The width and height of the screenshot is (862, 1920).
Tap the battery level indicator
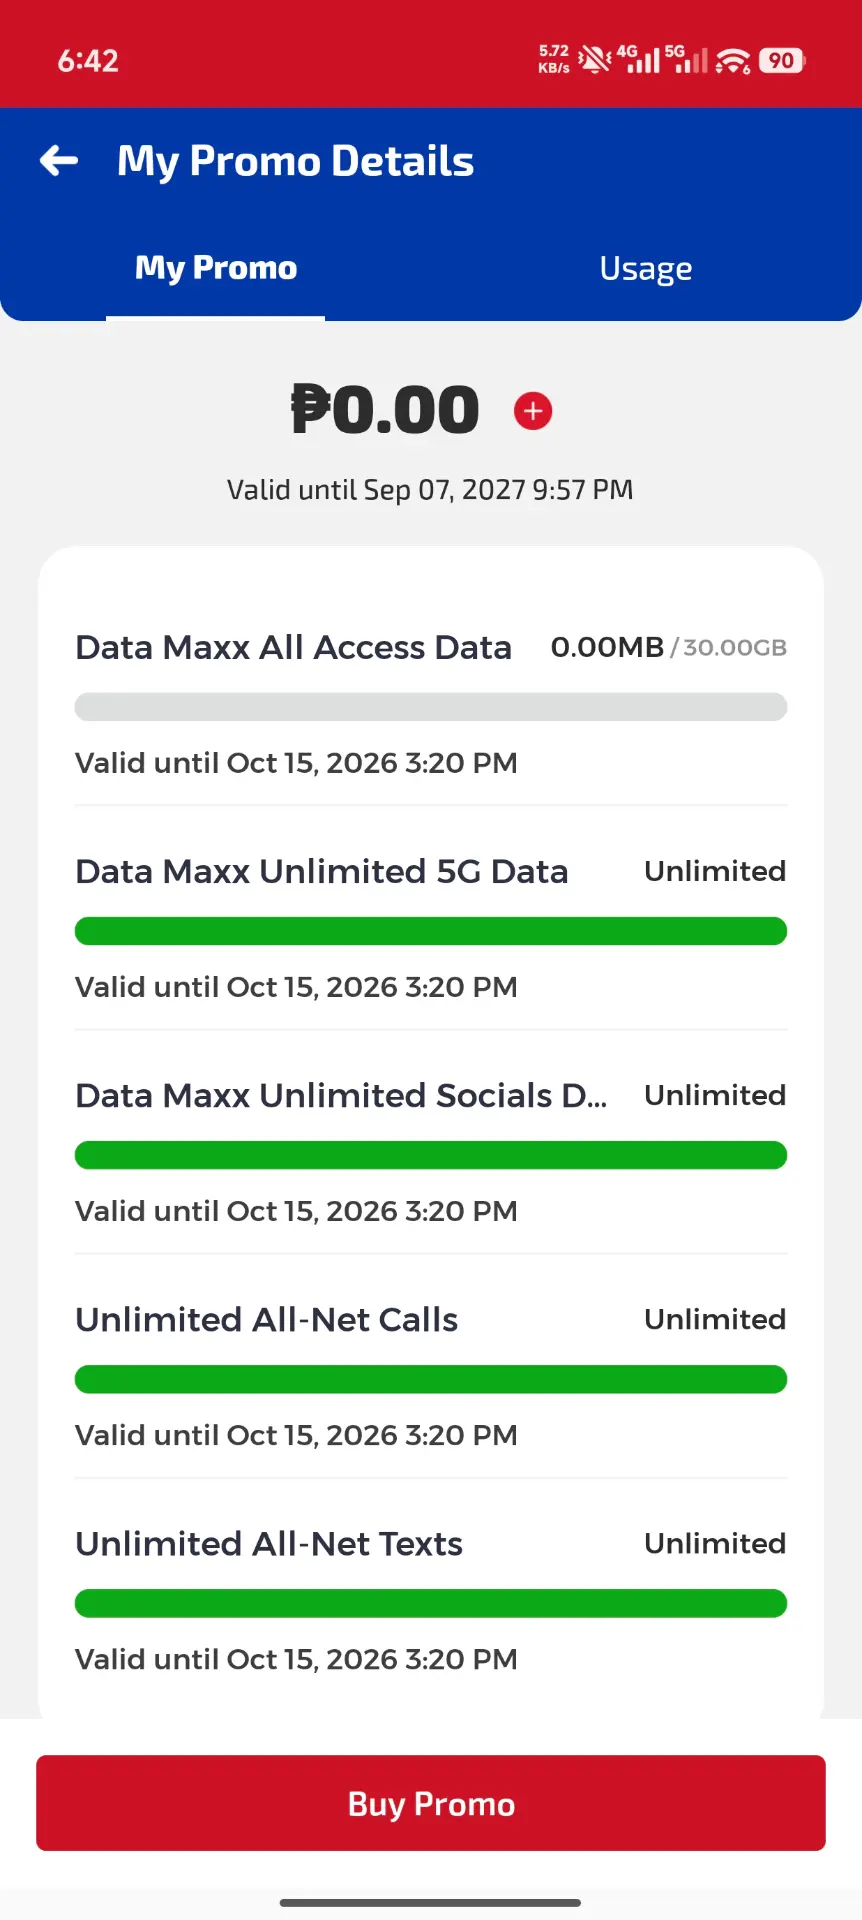pos(782,61)
